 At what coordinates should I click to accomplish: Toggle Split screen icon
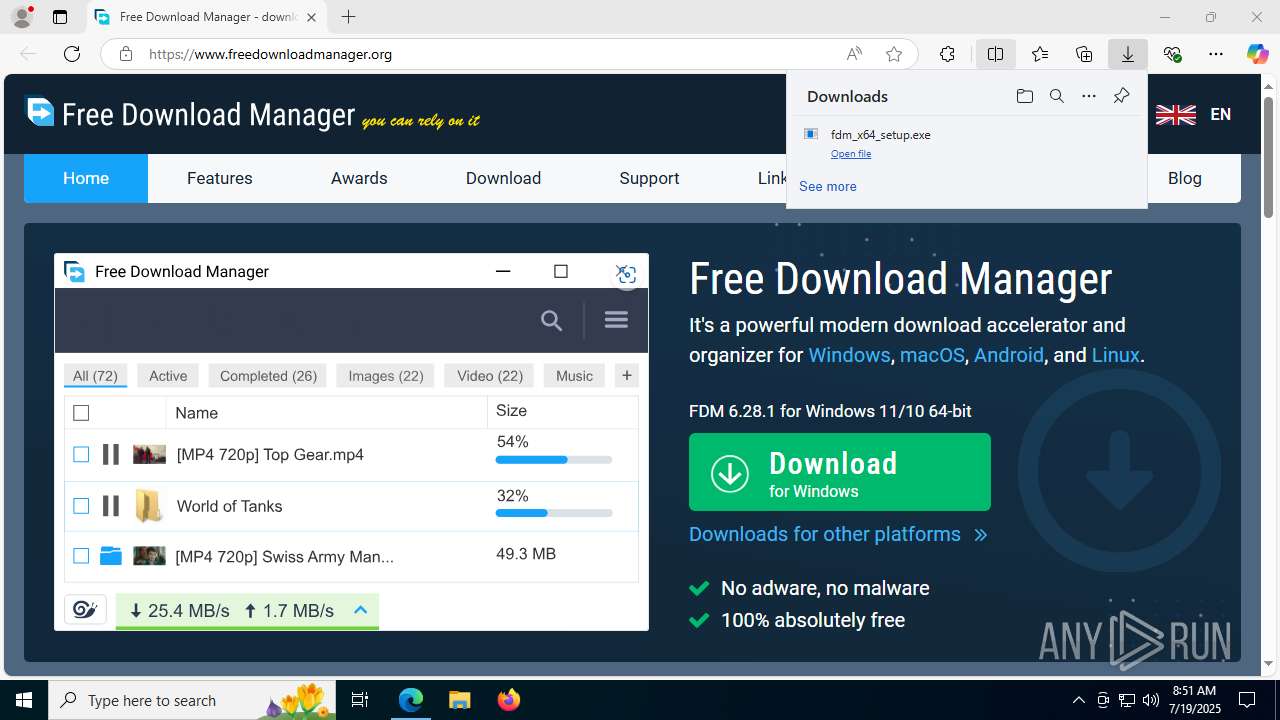coord(995,54)
